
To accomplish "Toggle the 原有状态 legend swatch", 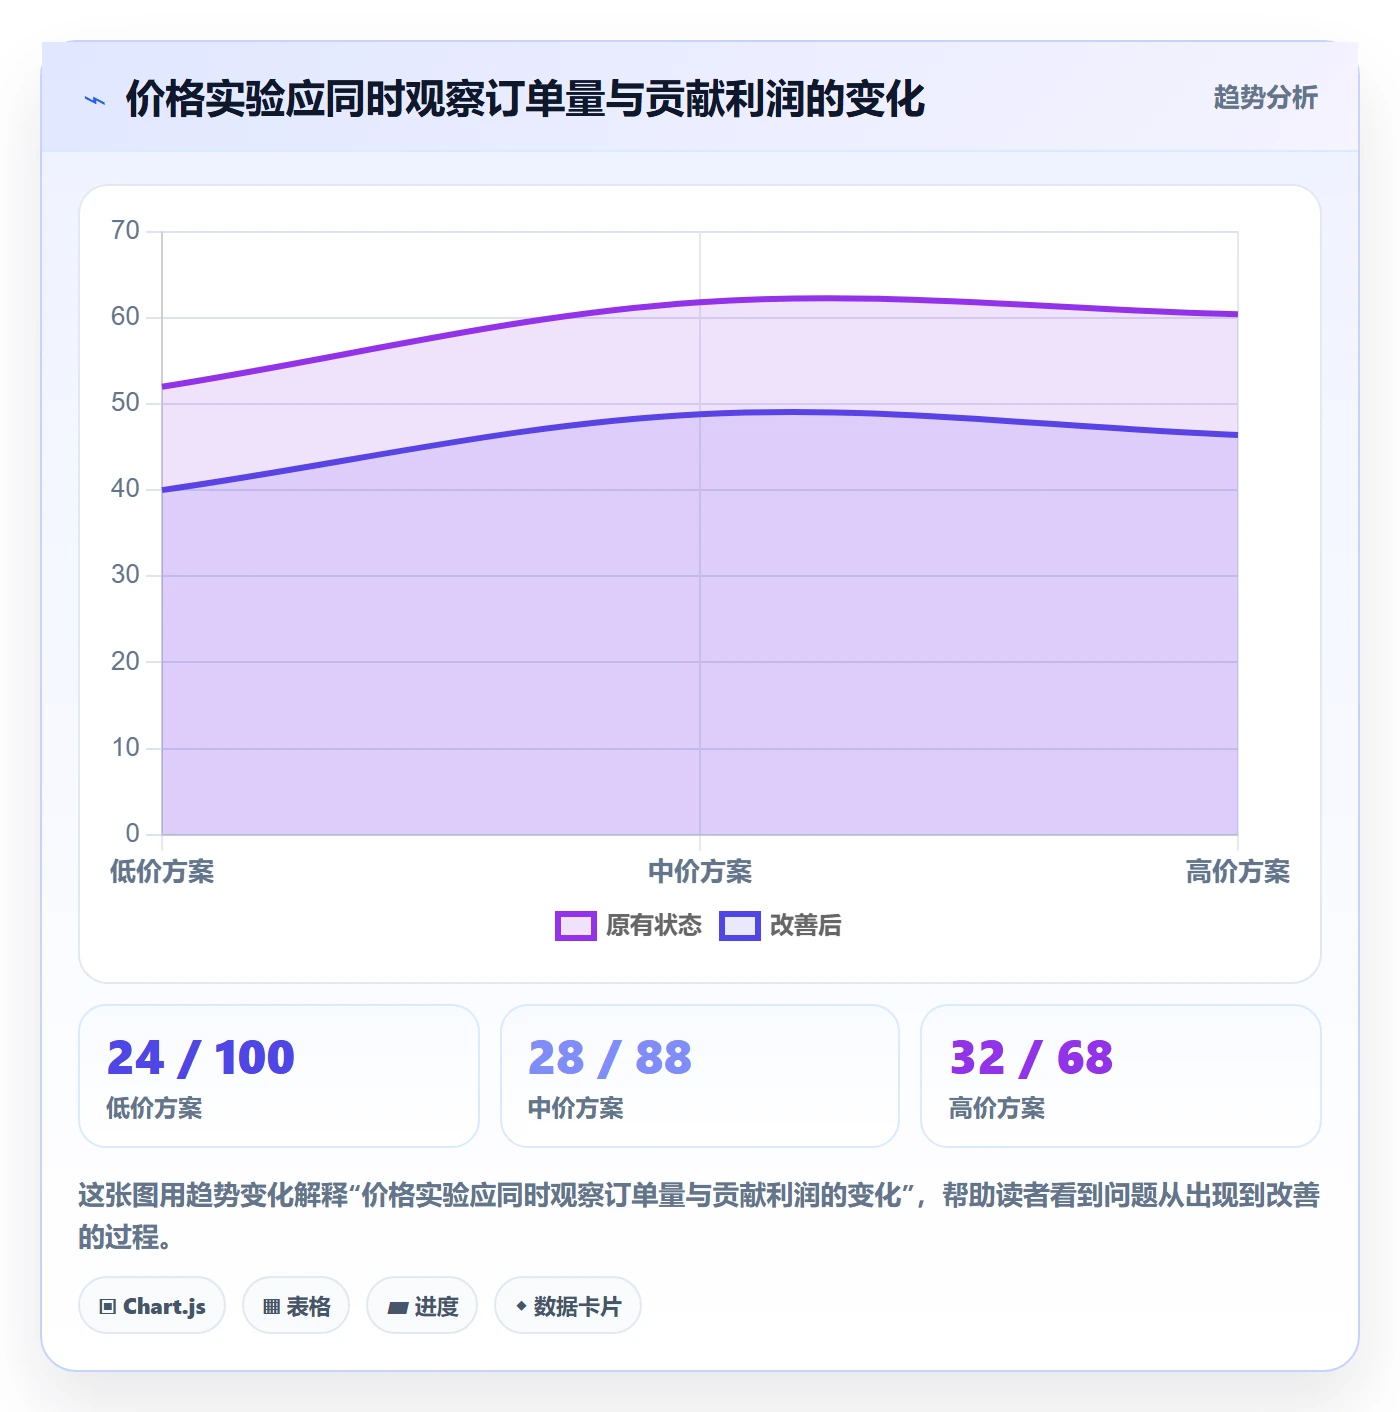I will pyautogui.click(x=576, y=926).
